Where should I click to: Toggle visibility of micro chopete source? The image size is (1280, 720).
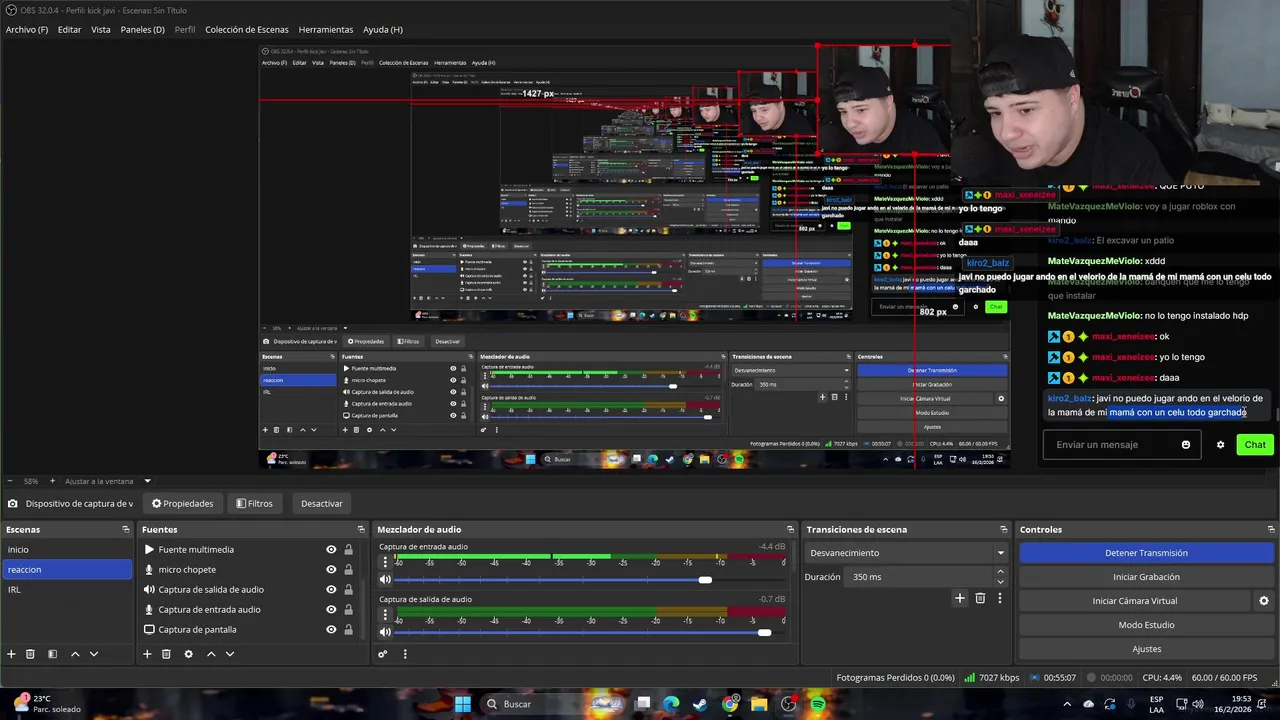coord(331,569)
